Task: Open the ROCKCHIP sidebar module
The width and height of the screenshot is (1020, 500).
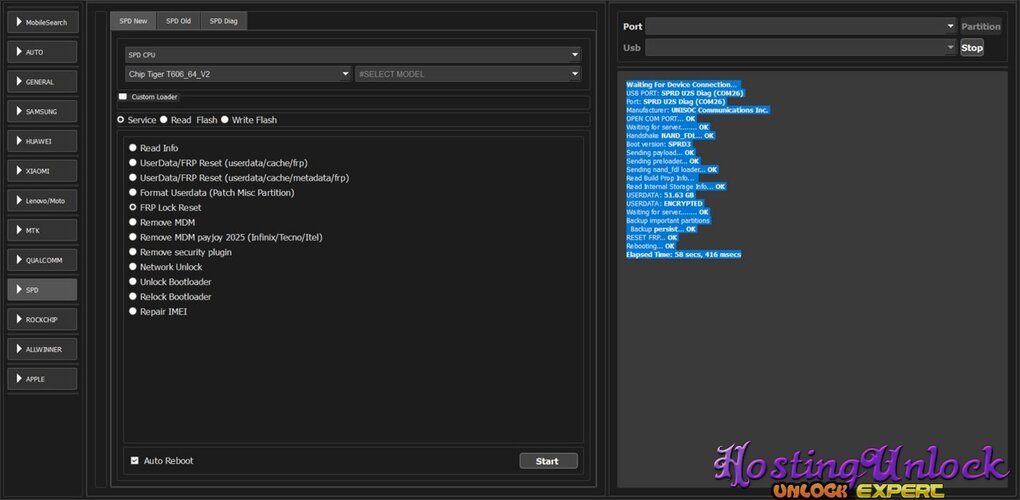Action: pyautogui.click(x=42, y=319)
